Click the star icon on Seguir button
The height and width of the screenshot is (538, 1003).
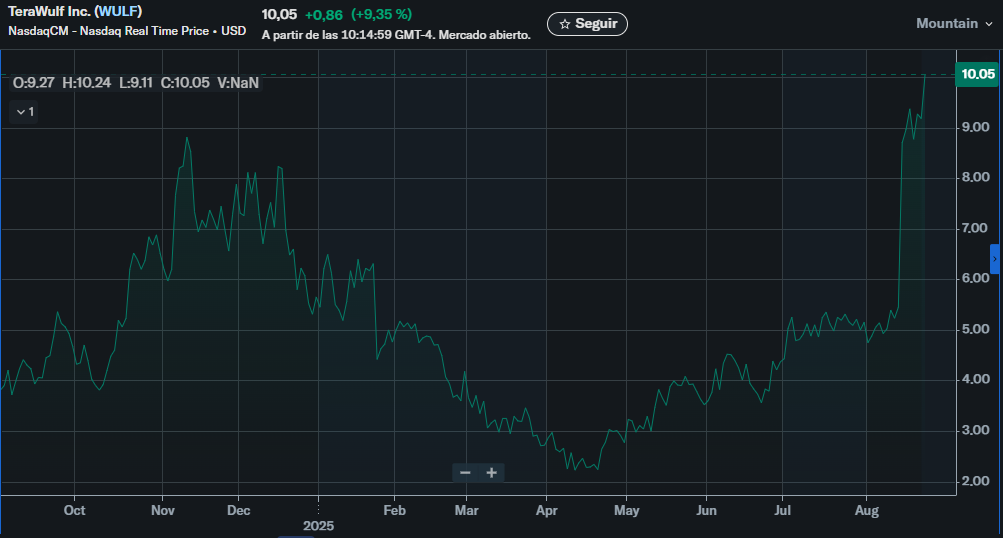tap(565, 24)
